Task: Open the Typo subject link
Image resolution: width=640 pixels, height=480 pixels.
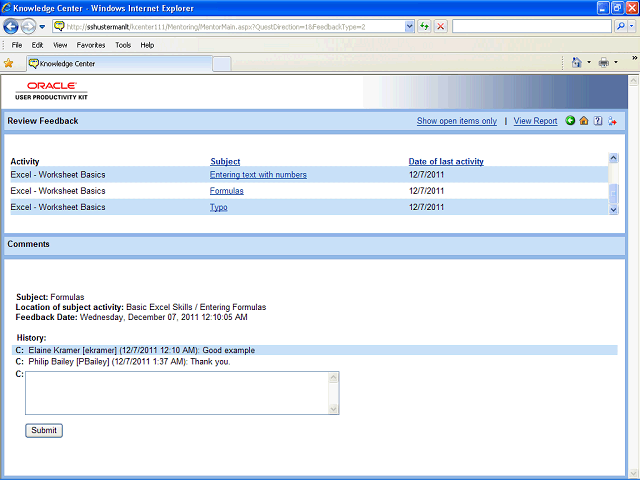Action: point(218,207)
